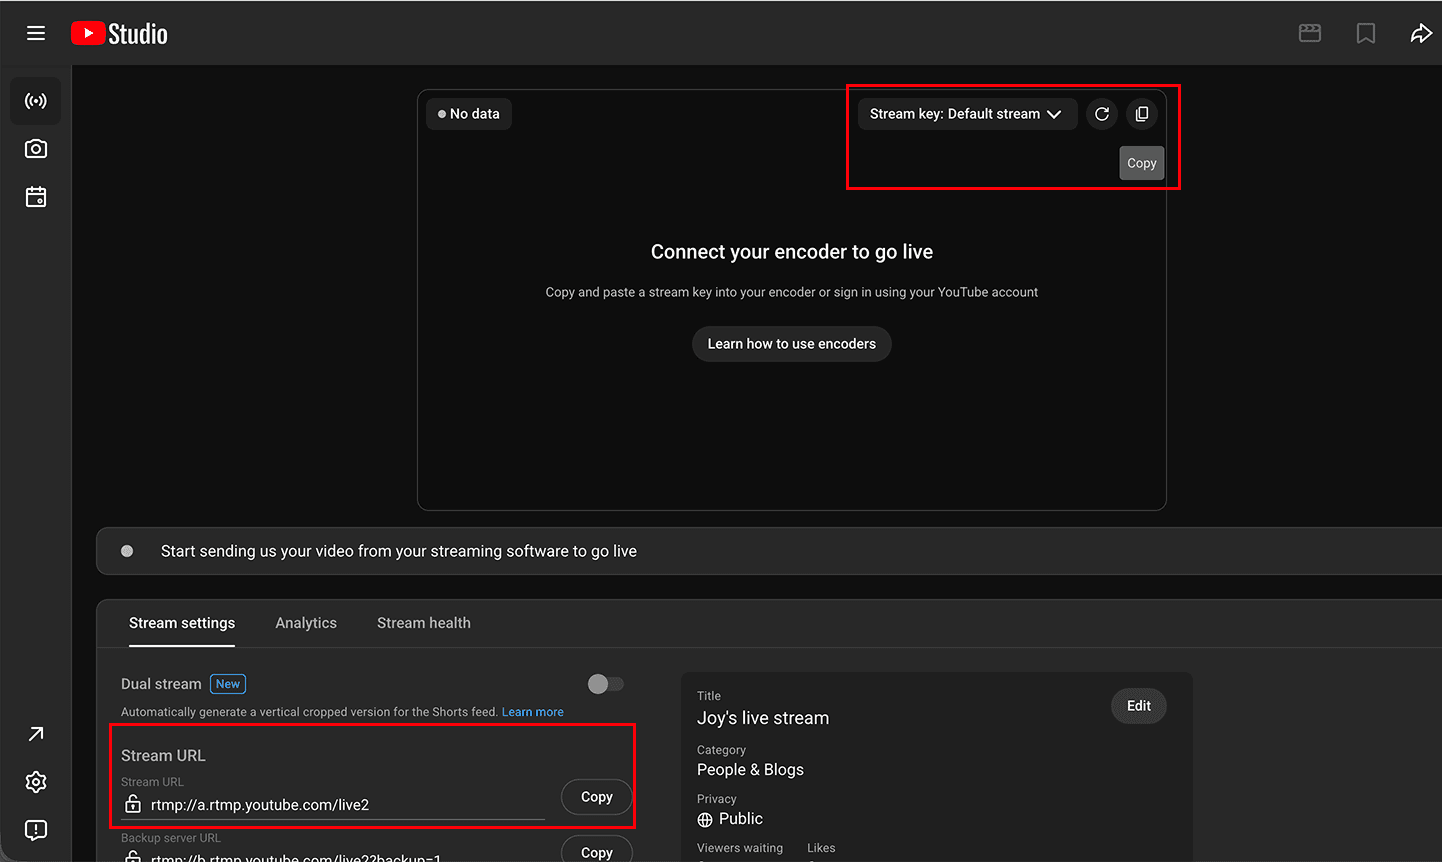This screenshot has height=862, width=1442.
Task: Switch to the Analytics tab
Action: point(306,623)
